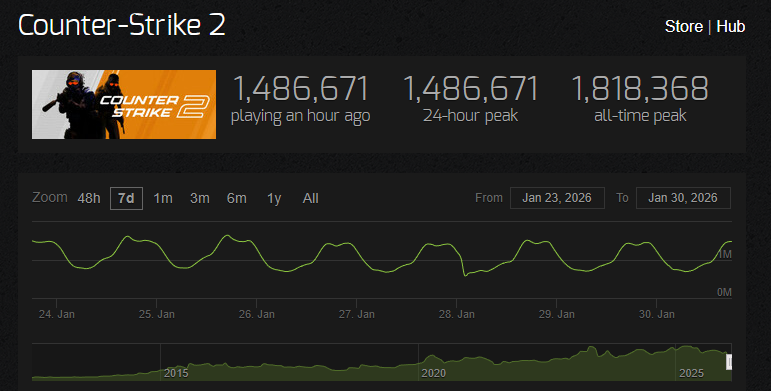Click the From date field
The height and width of the screenshot is (391, 771).
coord(557,198)
